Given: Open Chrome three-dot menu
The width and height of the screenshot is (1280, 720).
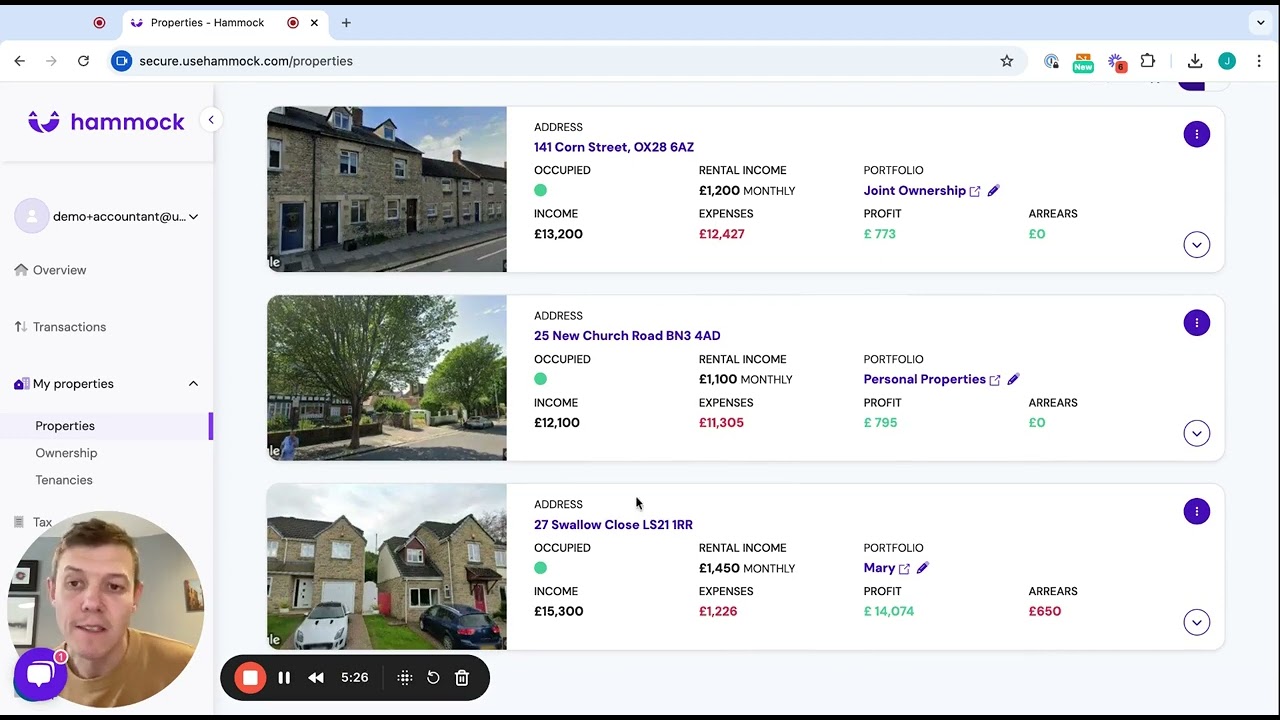Looking at the screenshot, I should [1259, 61].
